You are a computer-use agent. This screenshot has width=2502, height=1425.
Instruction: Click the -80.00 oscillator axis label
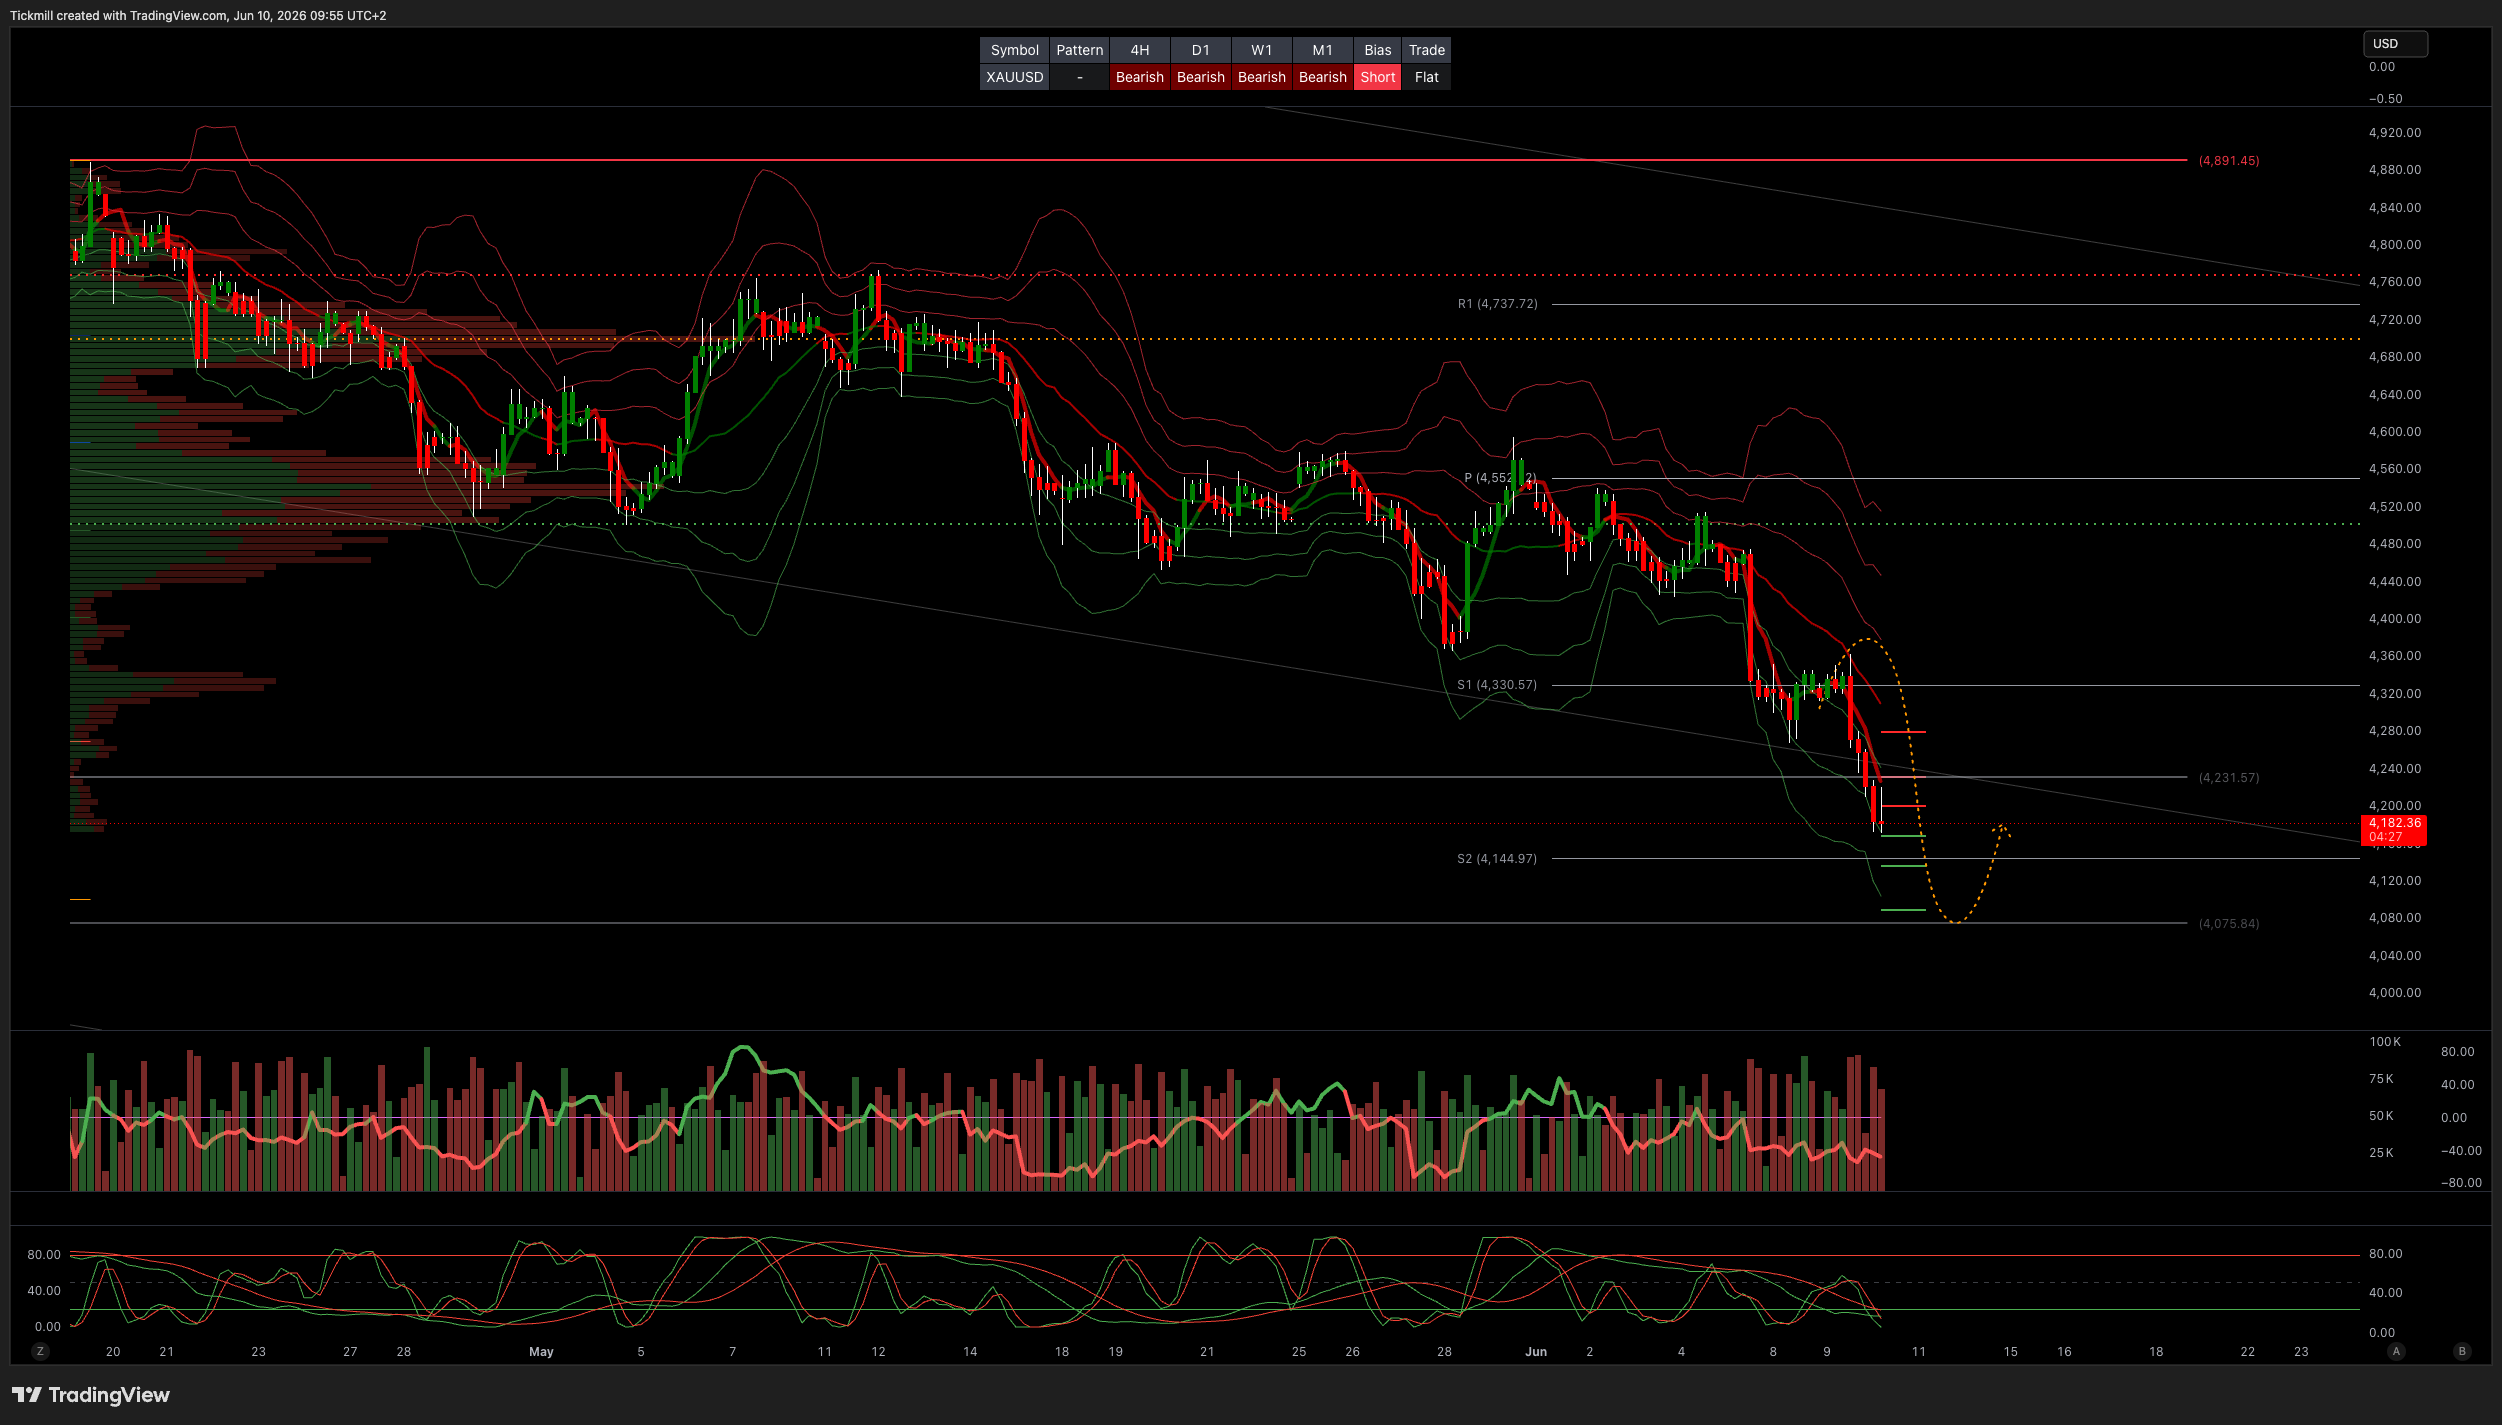click(x=2461, y=1182)
